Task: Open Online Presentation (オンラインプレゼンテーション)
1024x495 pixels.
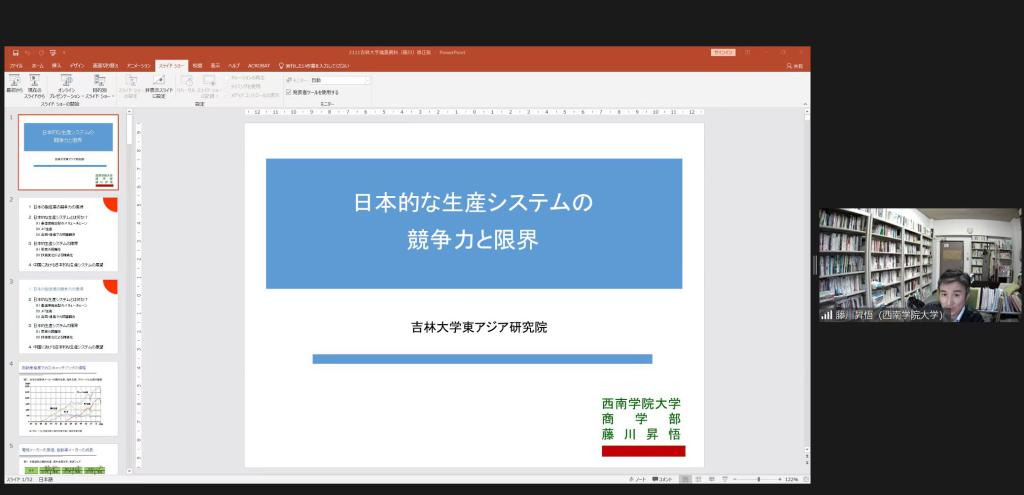Action: 67,83
